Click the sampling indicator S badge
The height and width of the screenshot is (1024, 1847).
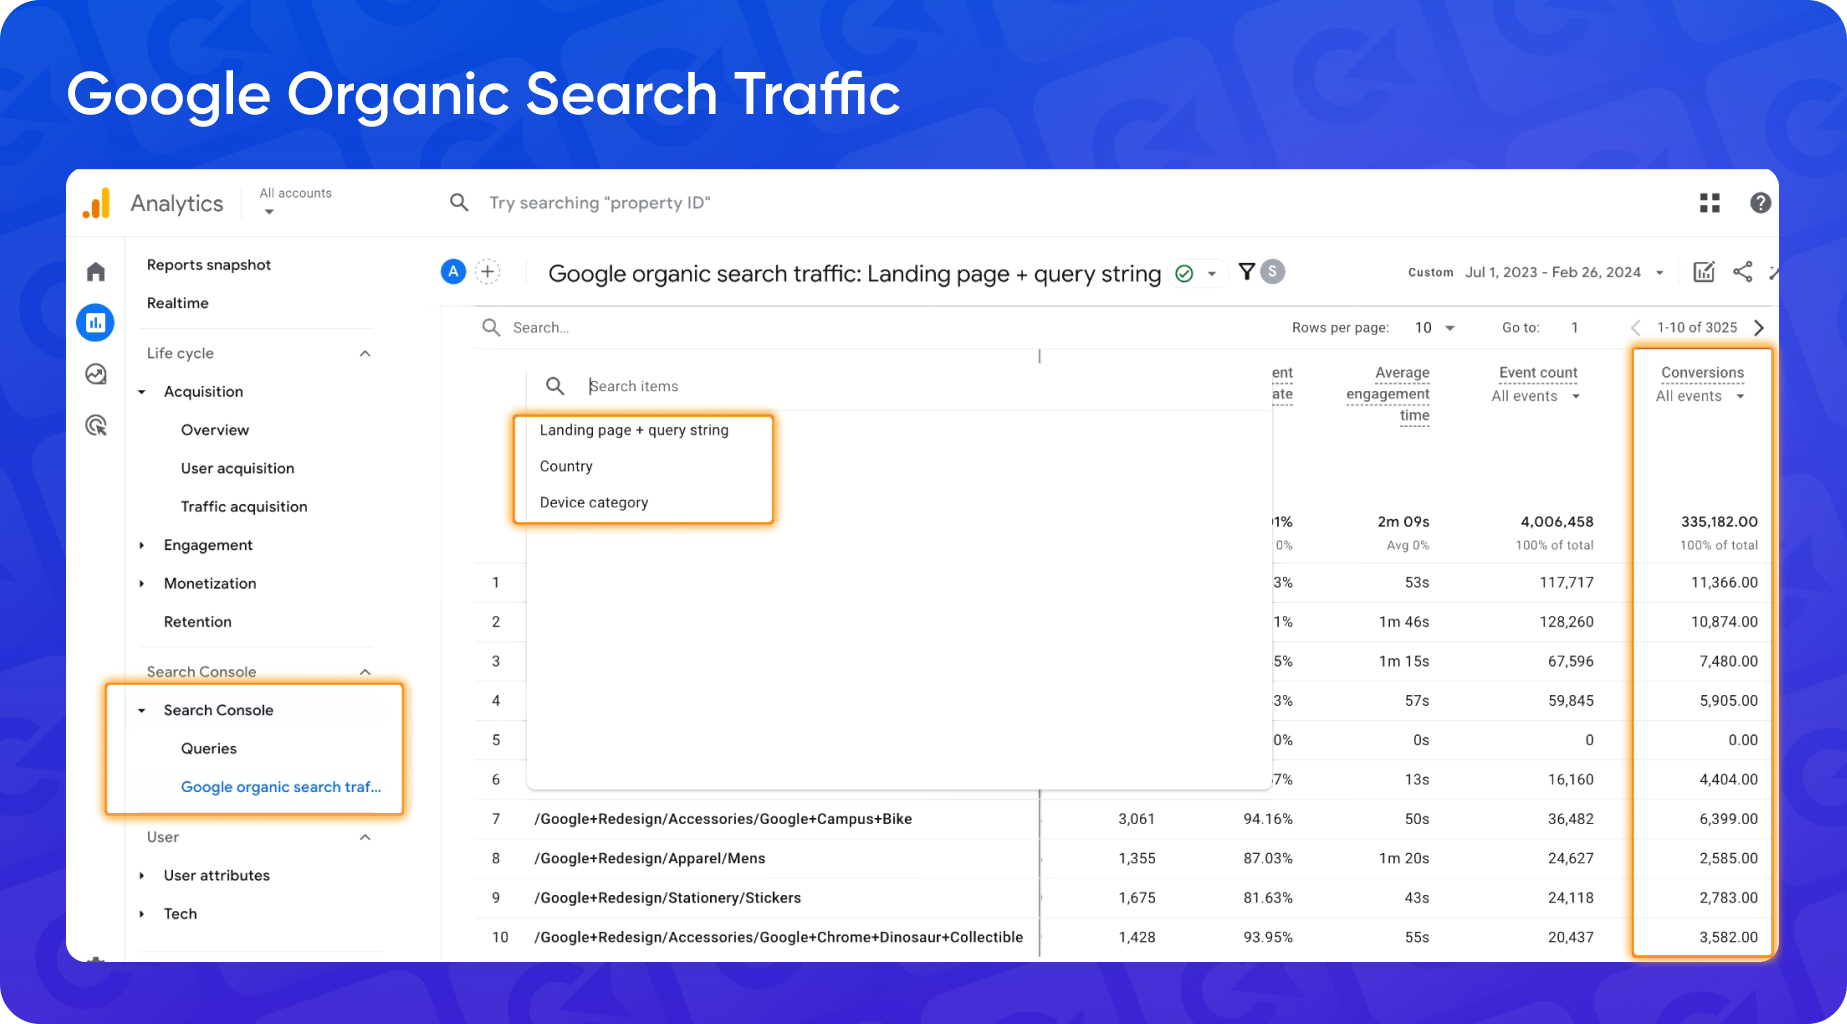(x=1271, y=271)
